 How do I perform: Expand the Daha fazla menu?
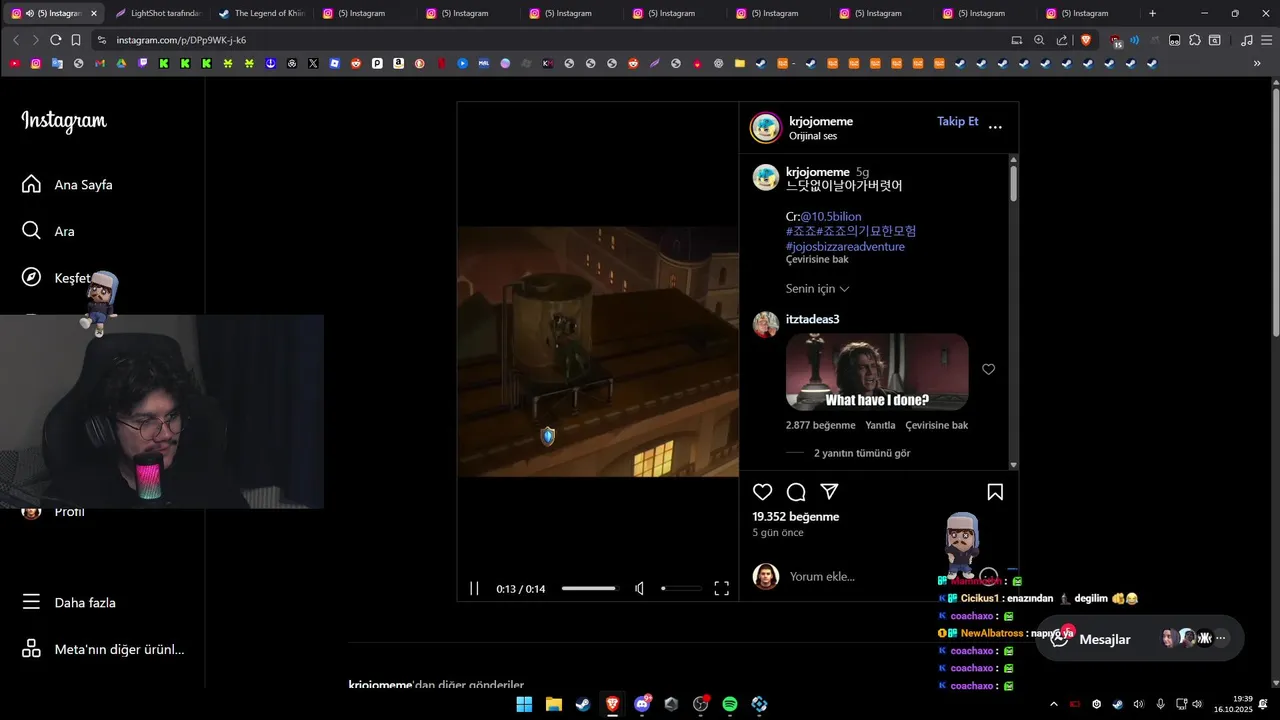pos(69,603)
